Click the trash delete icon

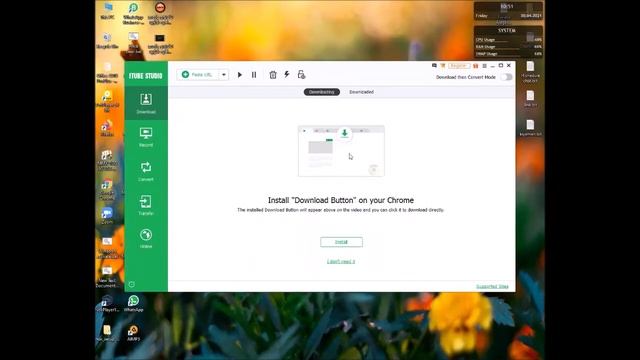[273, 75]
